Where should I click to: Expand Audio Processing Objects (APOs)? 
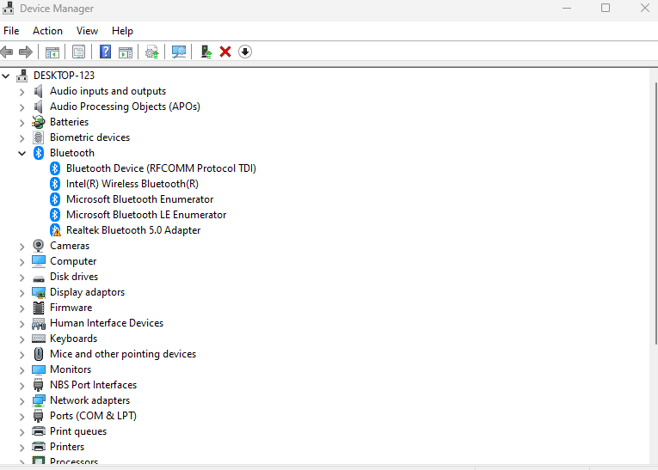[22, 107]
